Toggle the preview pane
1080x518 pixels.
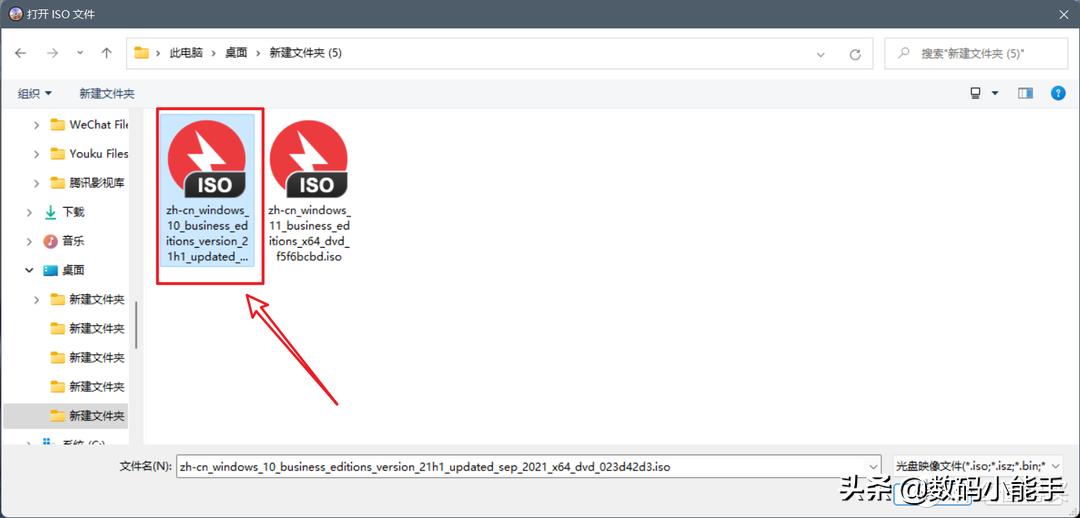coord(1026,93)
